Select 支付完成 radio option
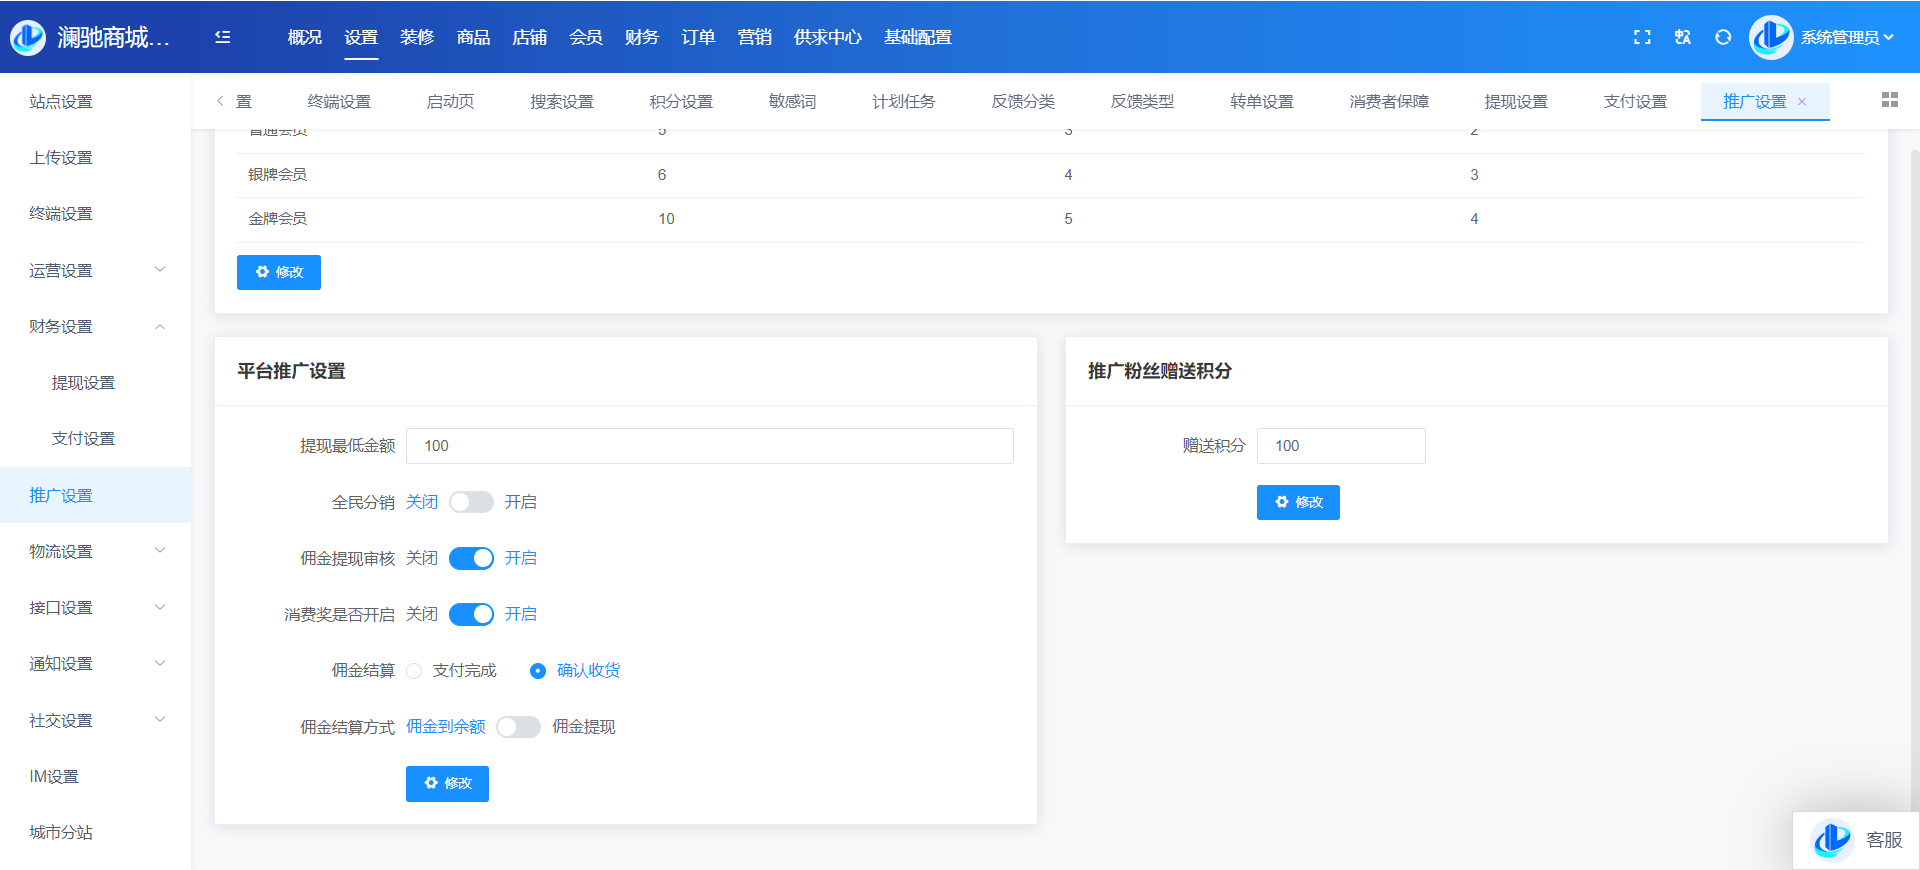 tap(415, 671)
